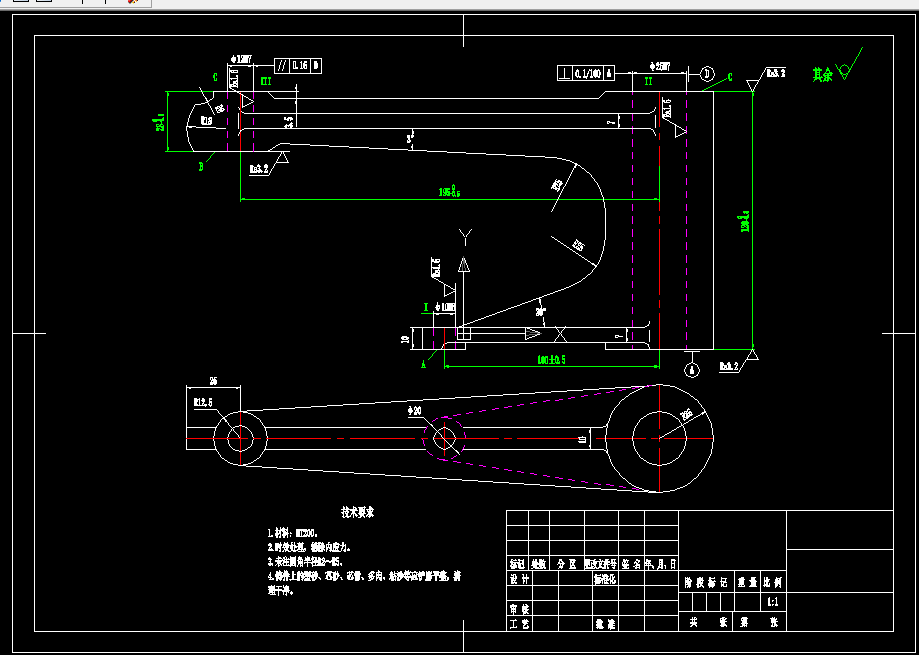Click the green label I
This screenshot has height=655, width=919.
click(x=426, y=306)
